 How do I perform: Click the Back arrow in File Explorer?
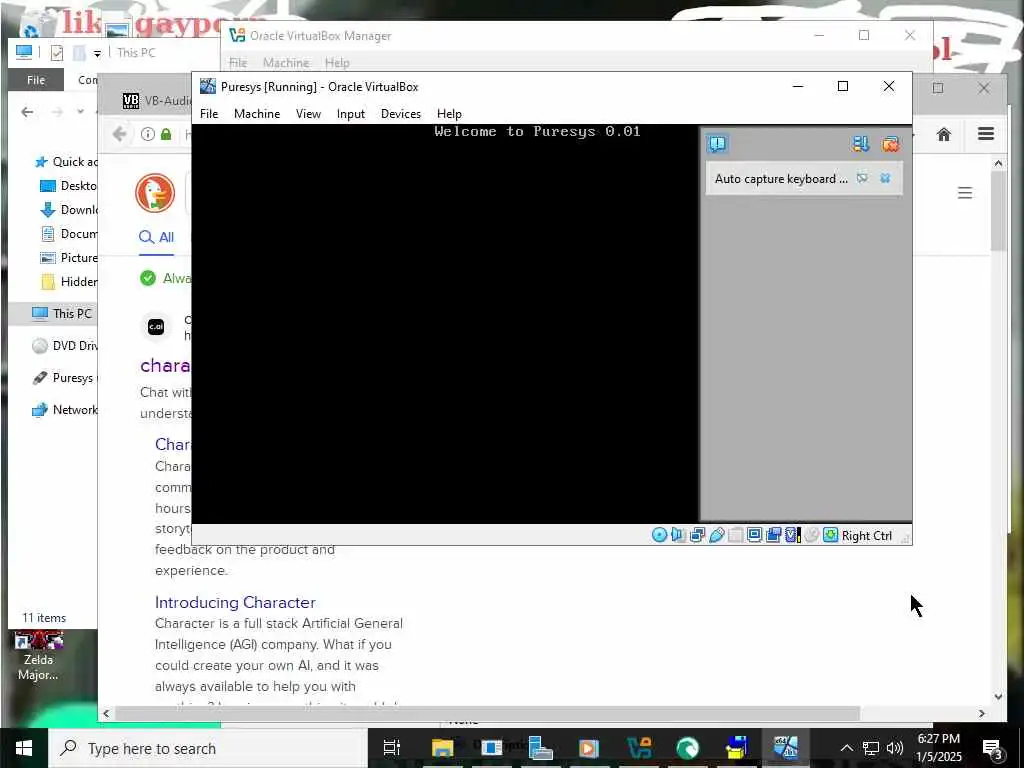coord(27,112)
